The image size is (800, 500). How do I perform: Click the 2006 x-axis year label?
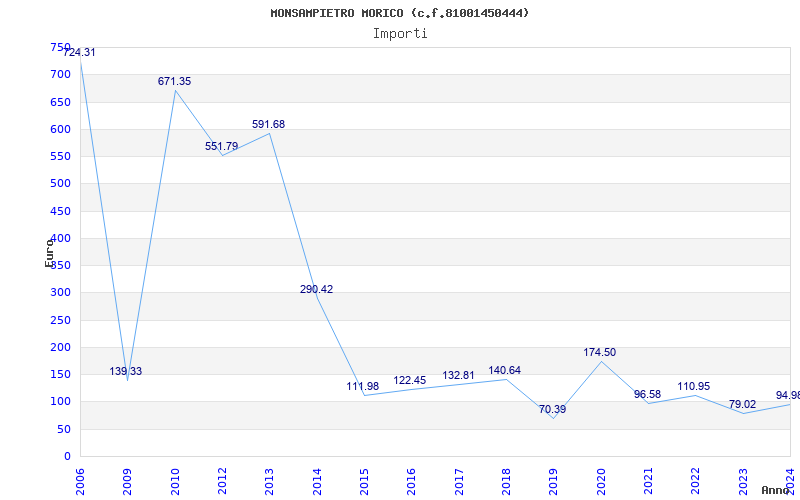pos(80,482)
